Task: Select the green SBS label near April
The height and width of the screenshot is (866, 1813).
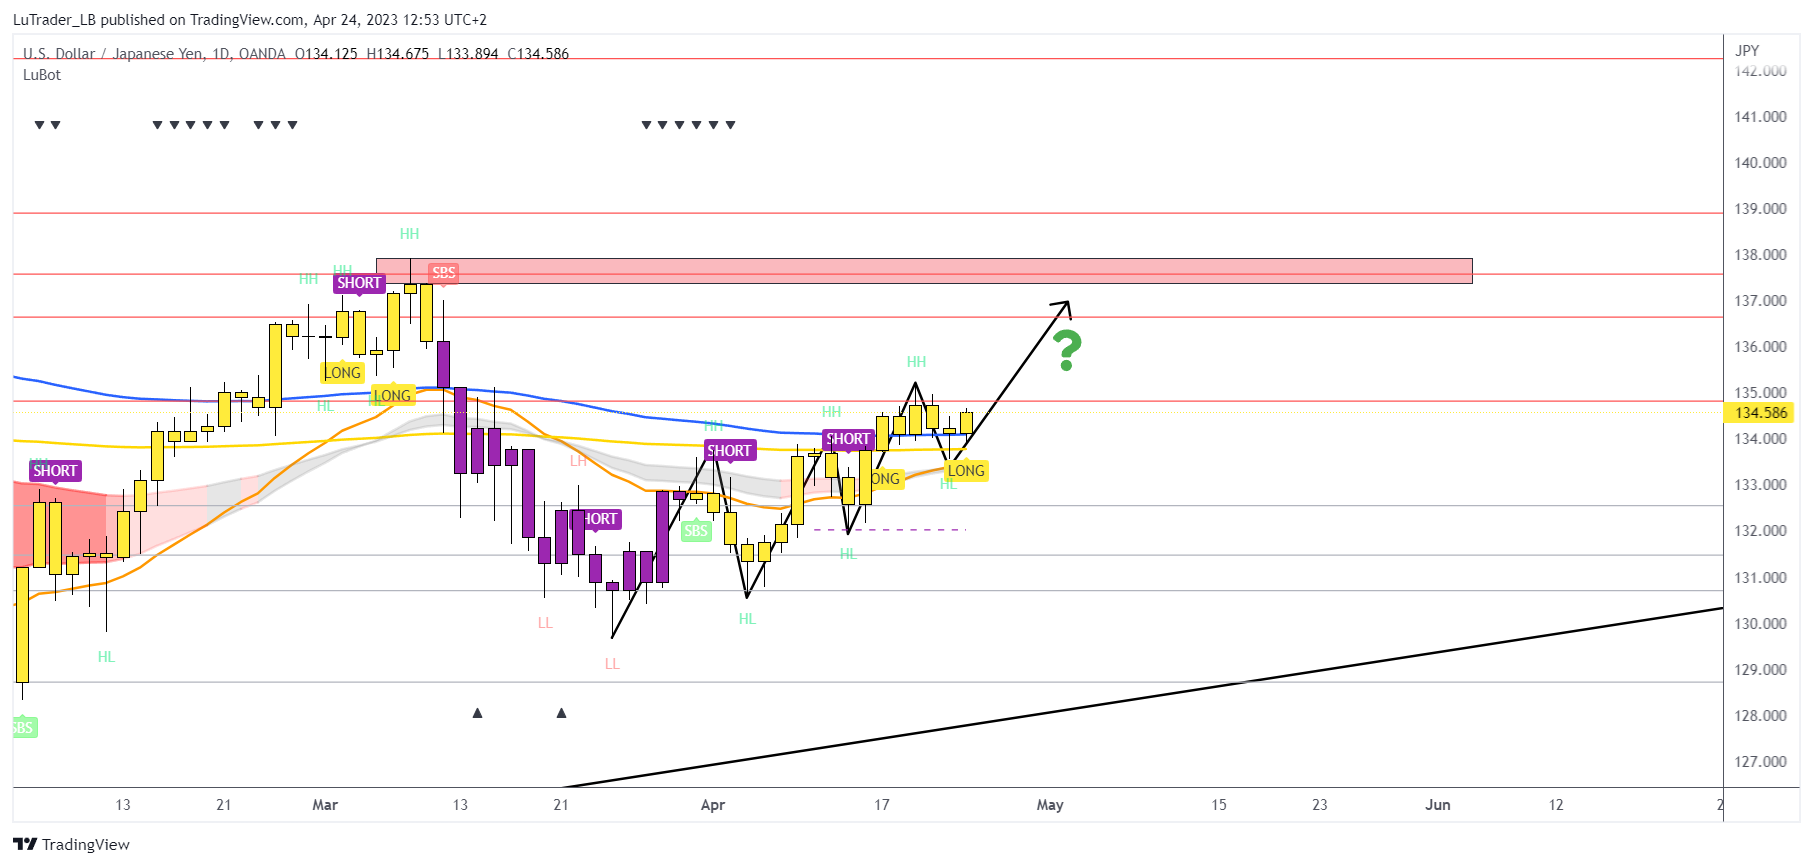Action: pyautogui.click(x=696, y=531)
